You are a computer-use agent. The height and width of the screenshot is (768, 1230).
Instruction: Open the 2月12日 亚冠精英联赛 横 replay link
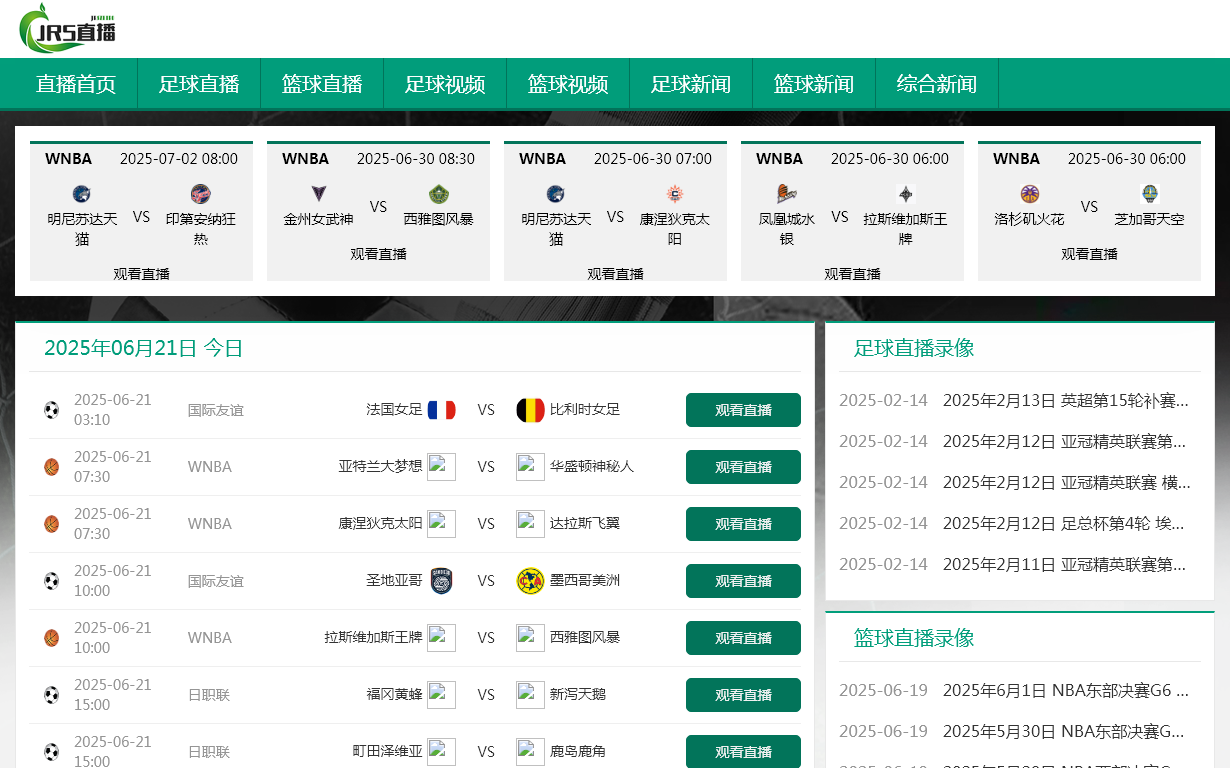1066,482
